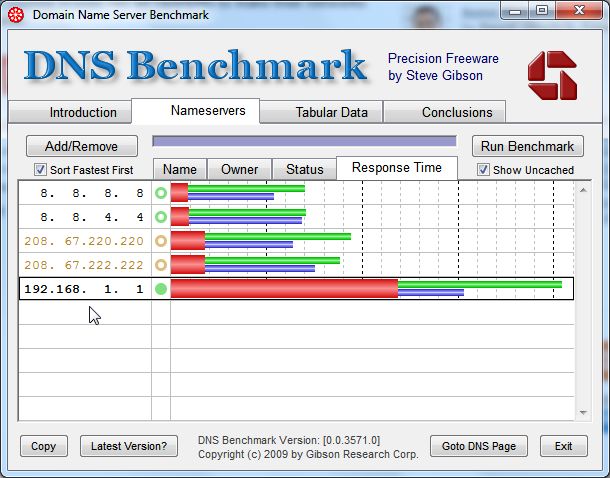This screenshot has height=478, width=610.
Task: Select the 208.67.220.220 nameserver row
Action: click(296, 241)
